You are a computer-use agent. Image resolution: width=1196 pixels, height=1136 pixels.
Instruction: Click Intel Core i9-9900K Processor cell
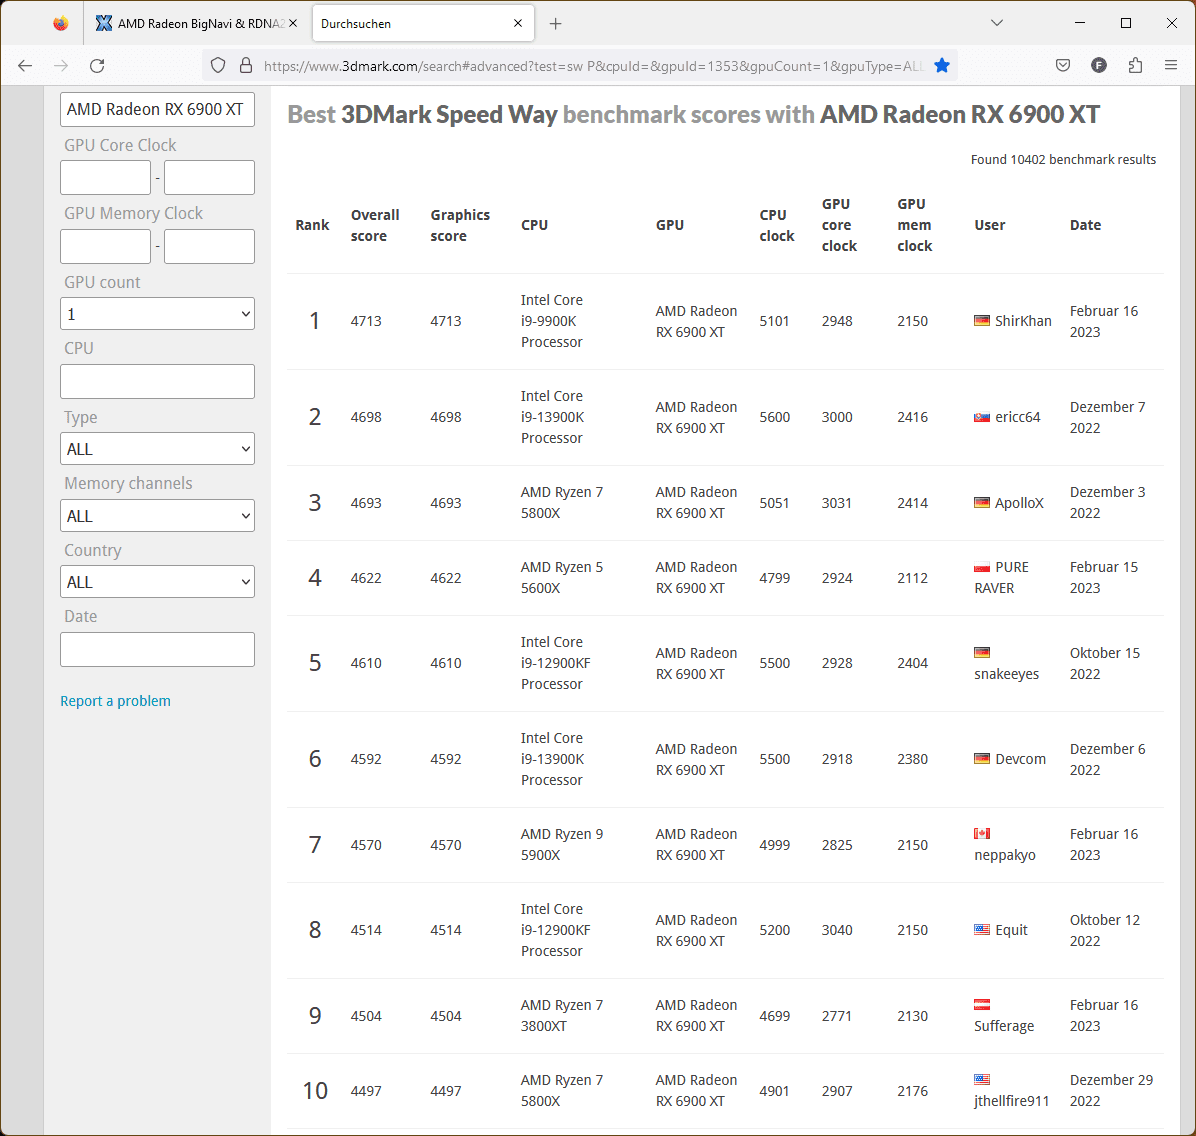click(551, 321)
